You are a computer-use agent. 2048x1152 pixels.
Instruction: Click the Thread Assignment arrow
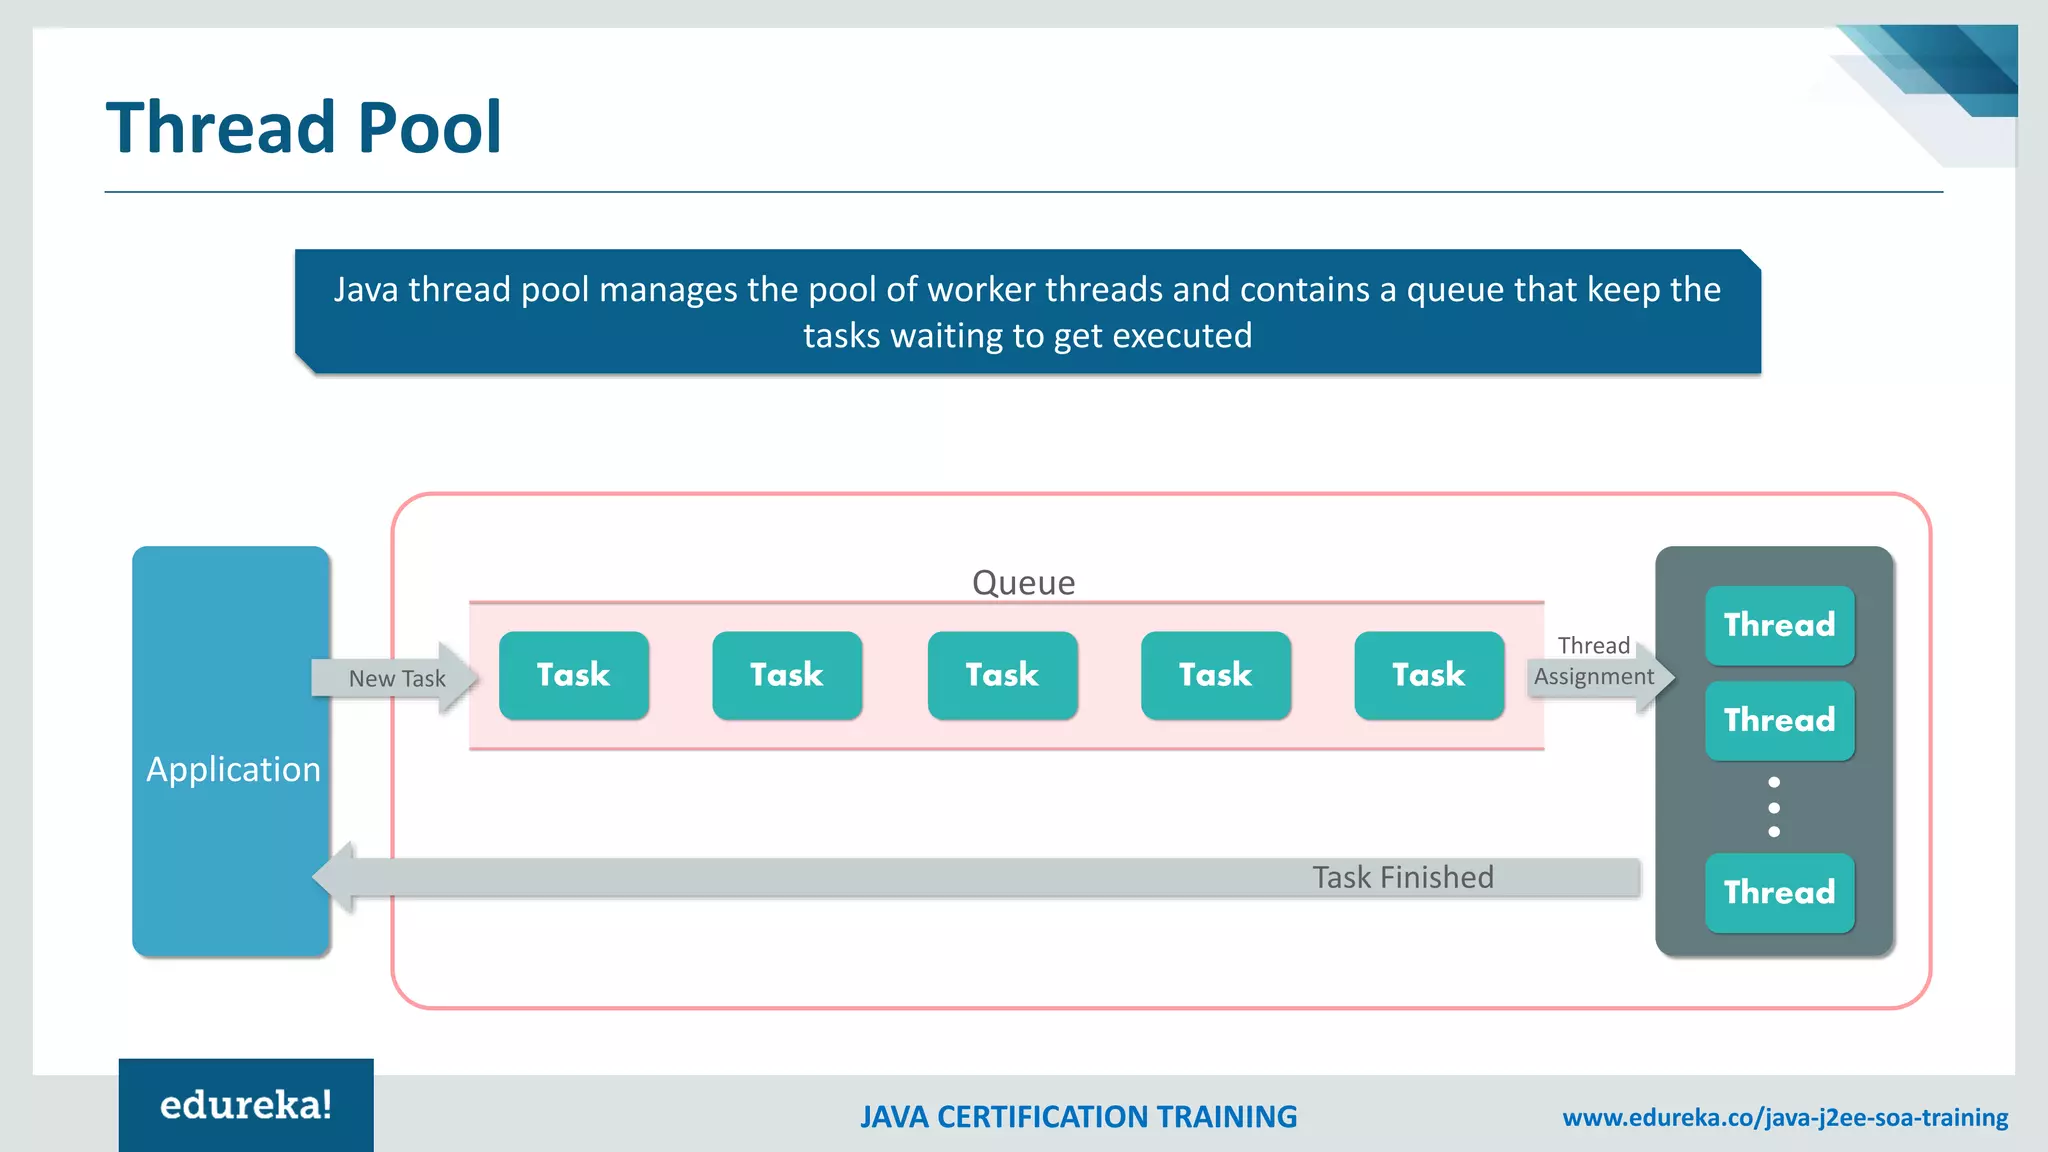coord(1600,676)
